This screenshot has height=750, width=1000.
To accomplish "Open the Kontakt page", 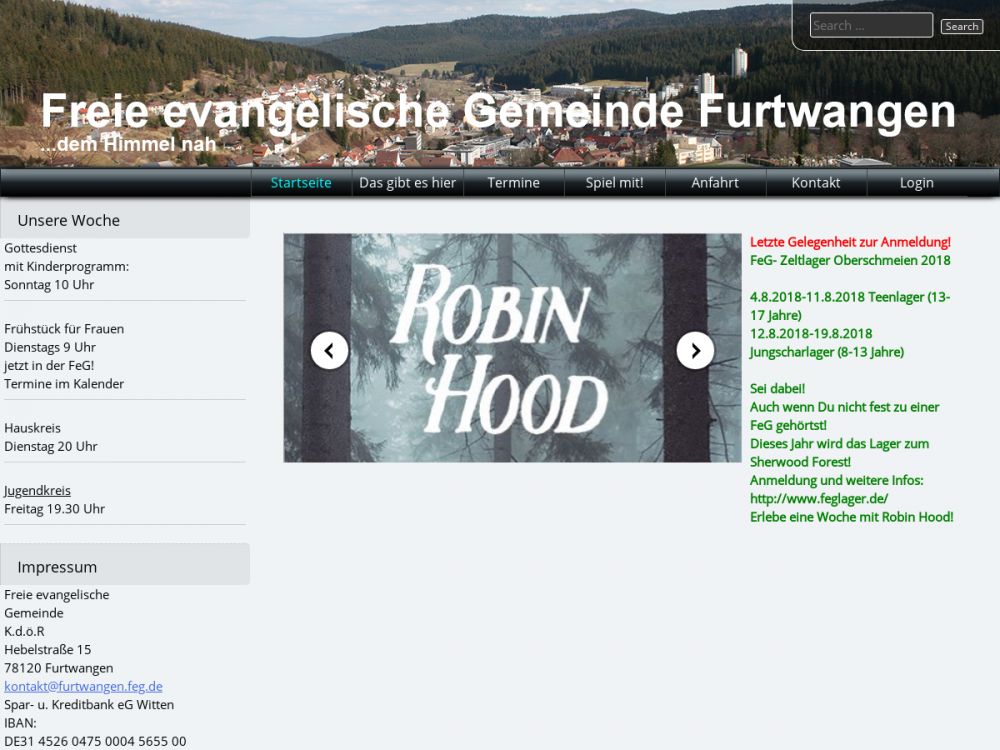I will coord(816,183).
